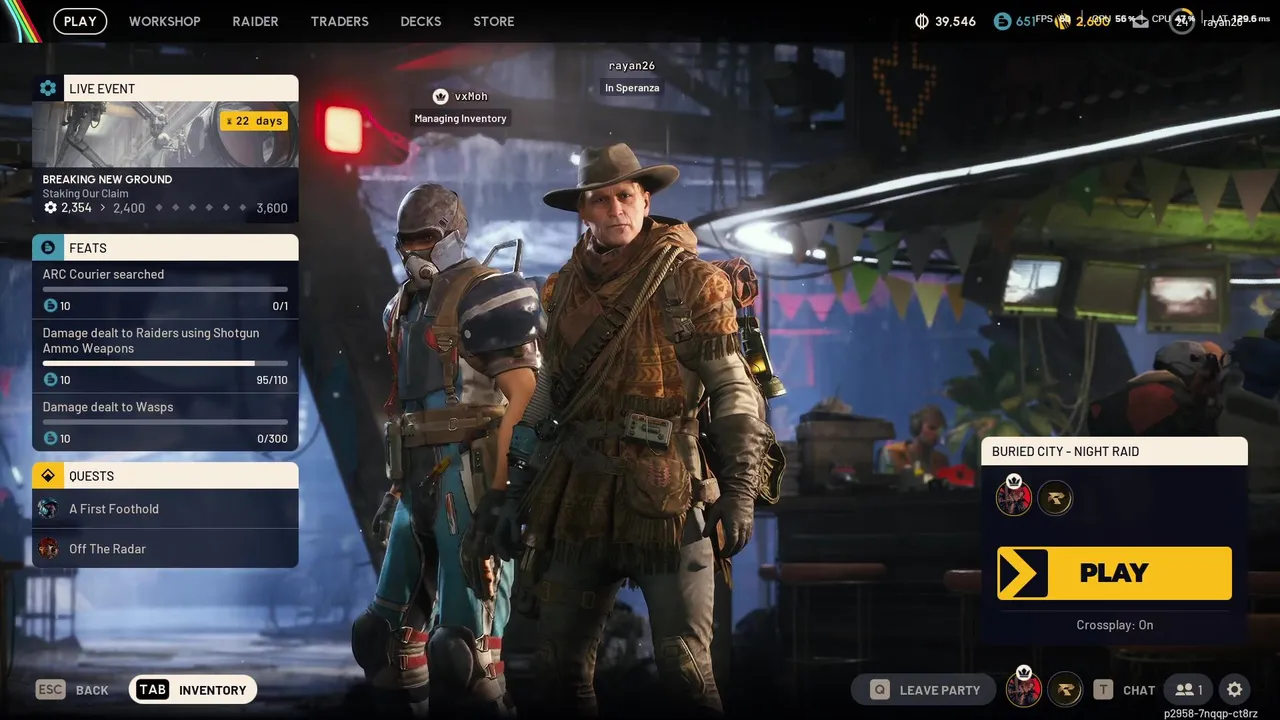Screen dimensions: 1280x720
Task: Toggle the Crossplay: On setting
Action: point(1114,625)
